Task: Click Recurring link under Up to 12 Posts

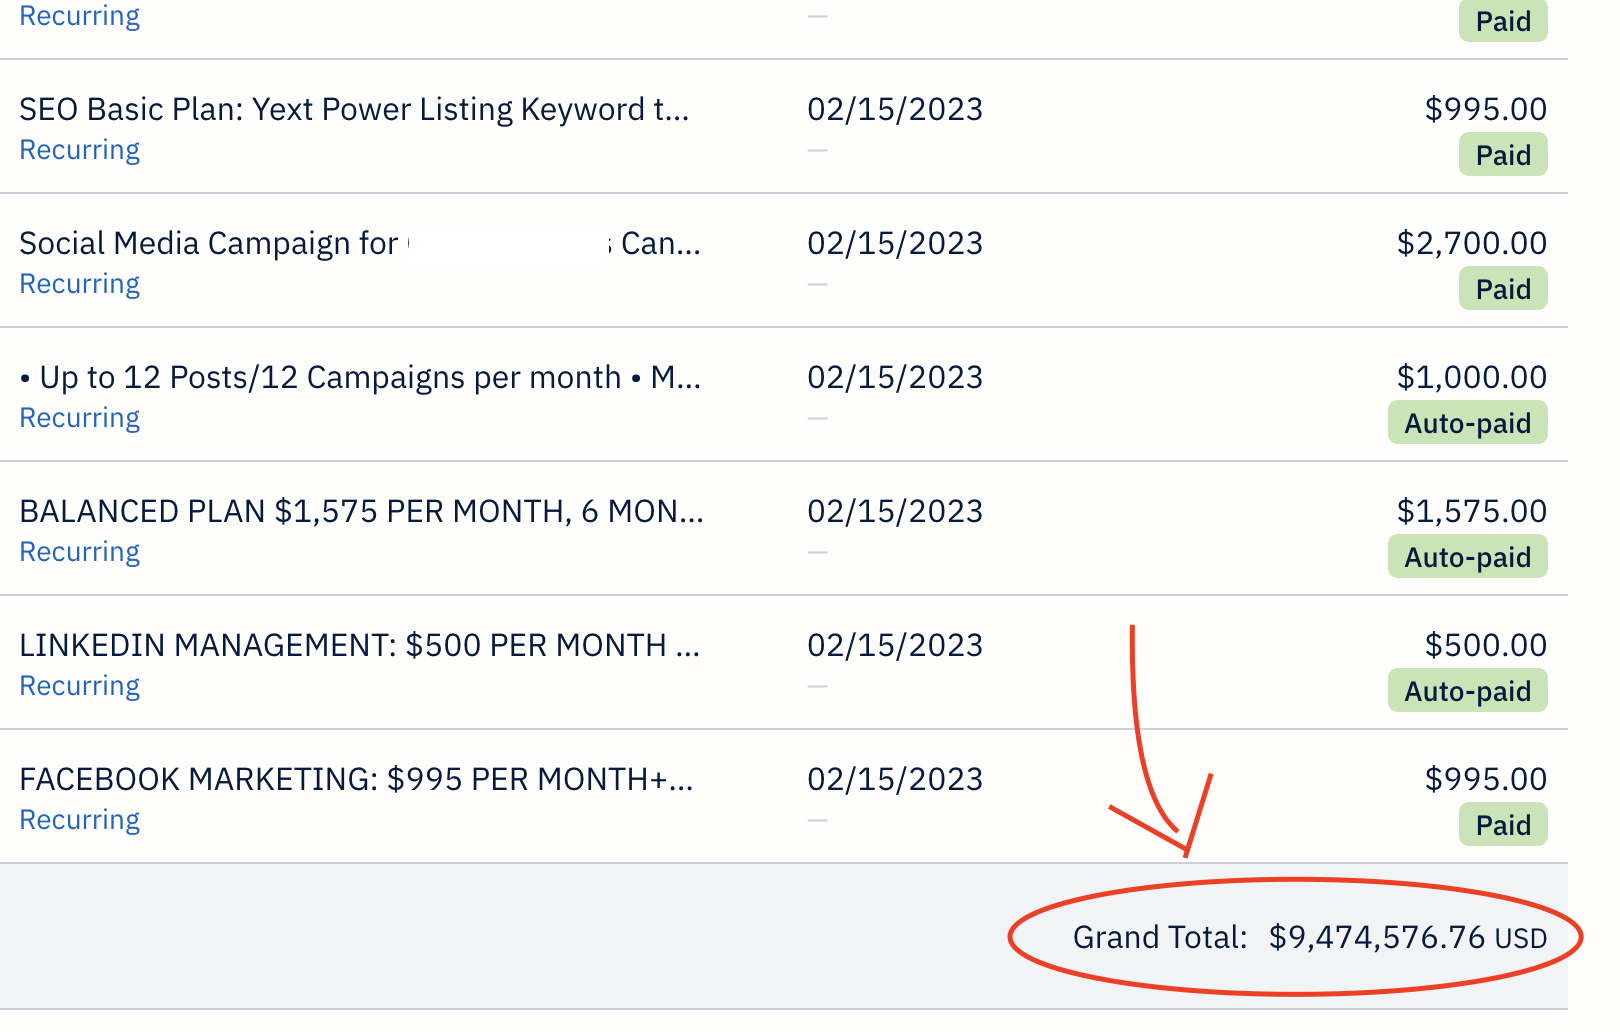Action: pos(80,418)
